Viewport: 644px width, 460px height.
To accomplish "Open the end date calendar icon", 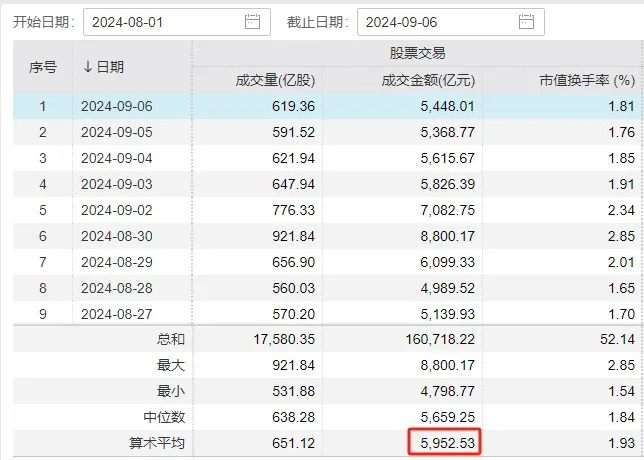I will coord(527,21).
